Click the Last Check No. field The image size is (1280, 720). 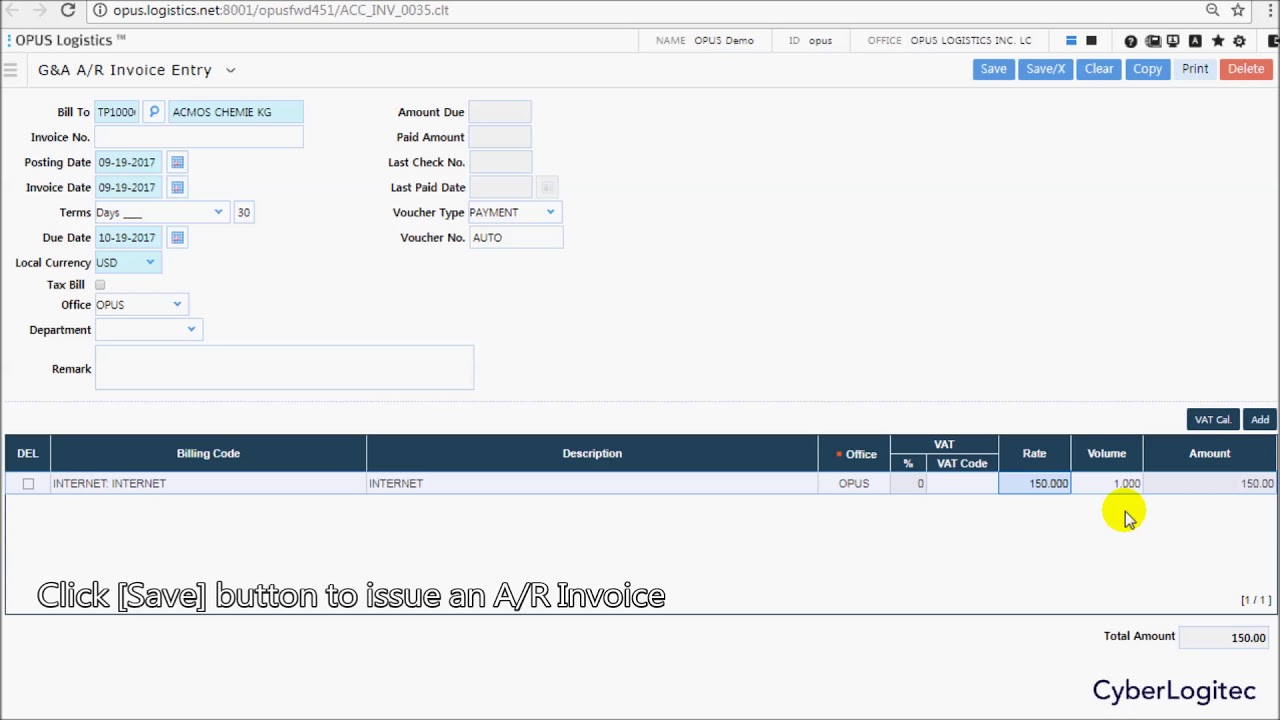[x=499, y=162]
